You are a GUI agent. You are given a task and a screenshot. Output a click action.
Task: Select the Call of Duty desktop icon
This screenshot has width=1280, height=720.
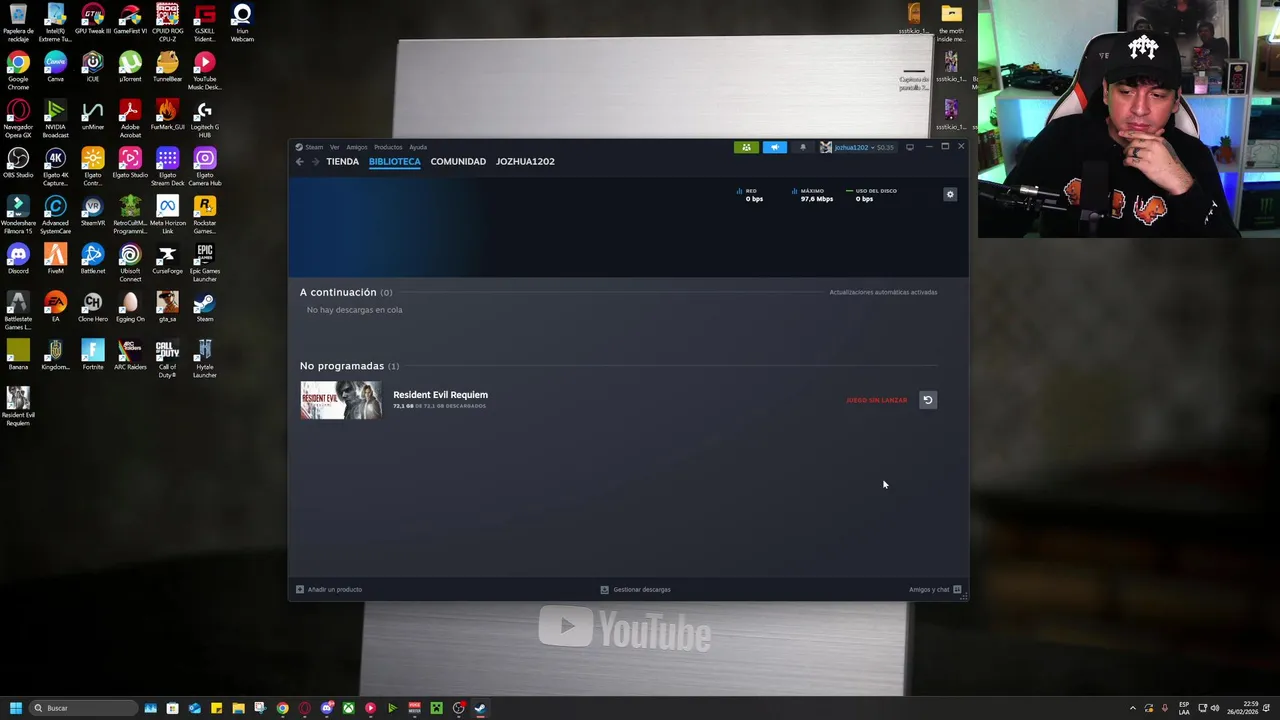(x=167, y=359)
